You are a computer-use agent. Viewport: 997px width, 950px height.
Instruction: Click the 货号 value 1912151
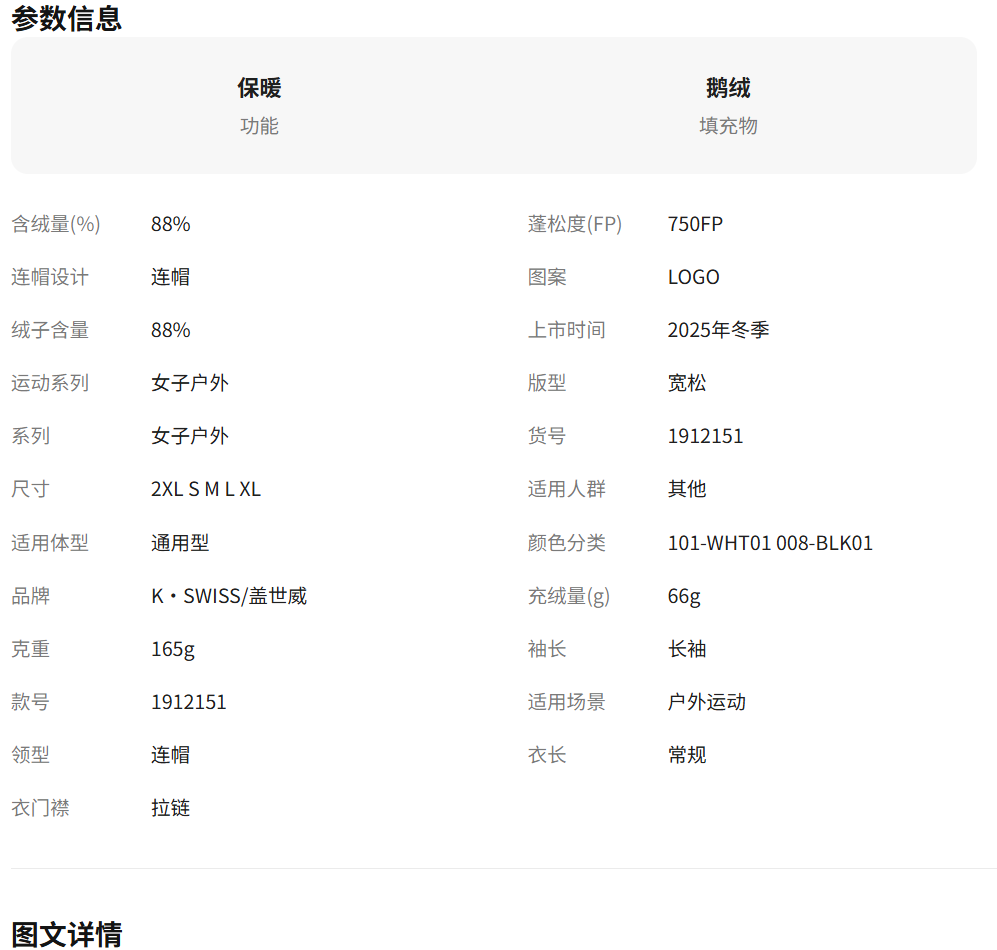(x=705, y=436)
